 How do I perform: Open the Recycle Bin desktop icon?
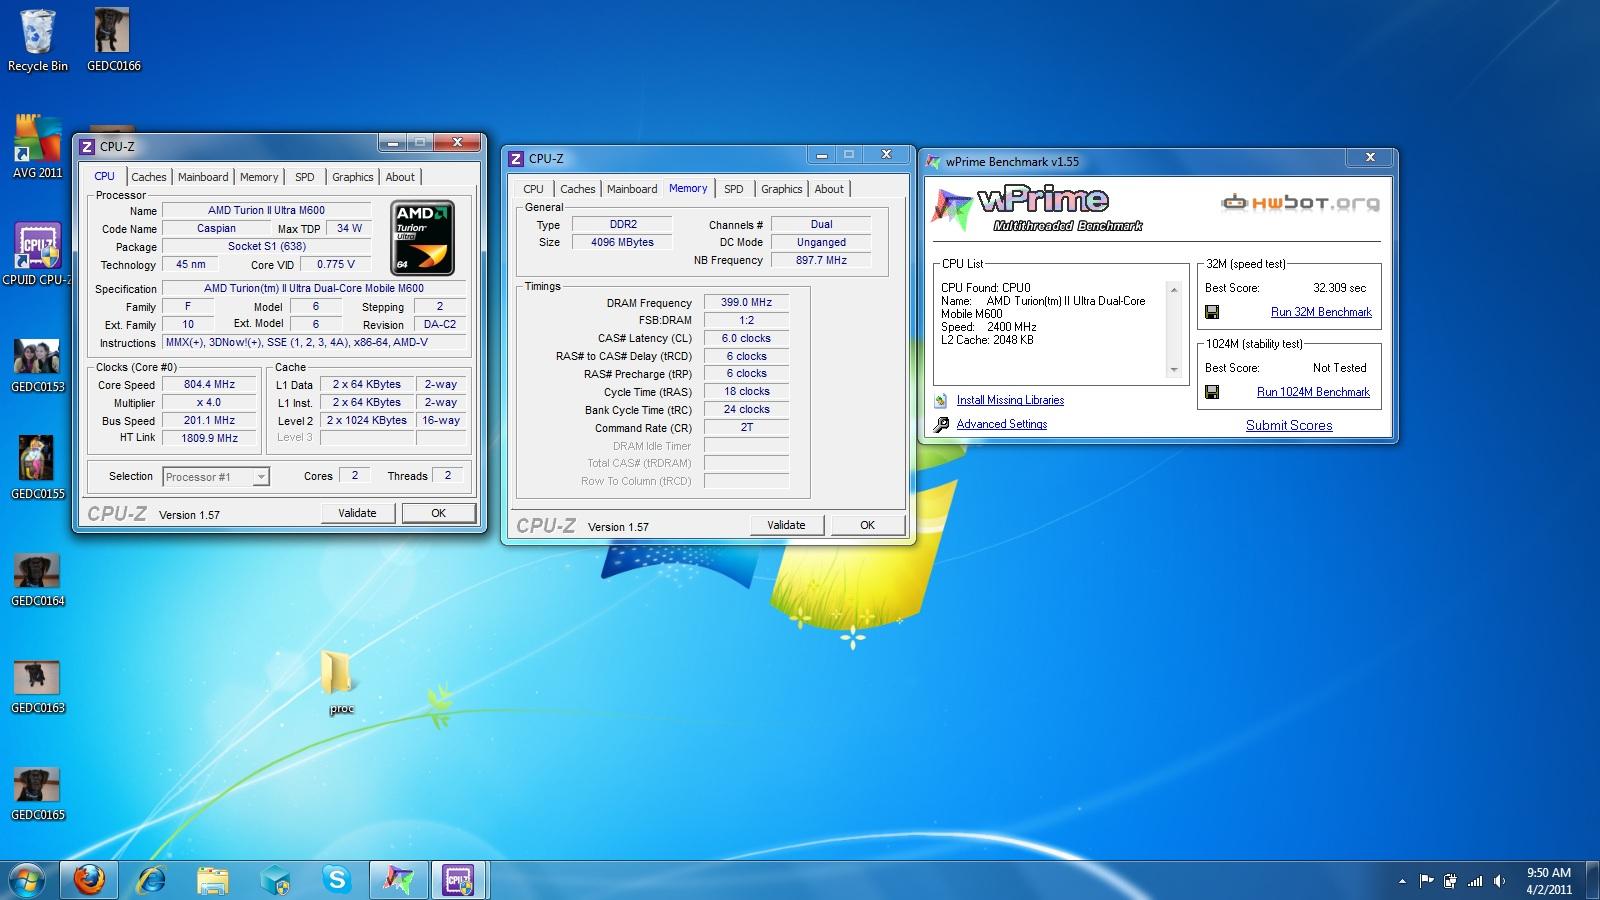coord(38,40)
